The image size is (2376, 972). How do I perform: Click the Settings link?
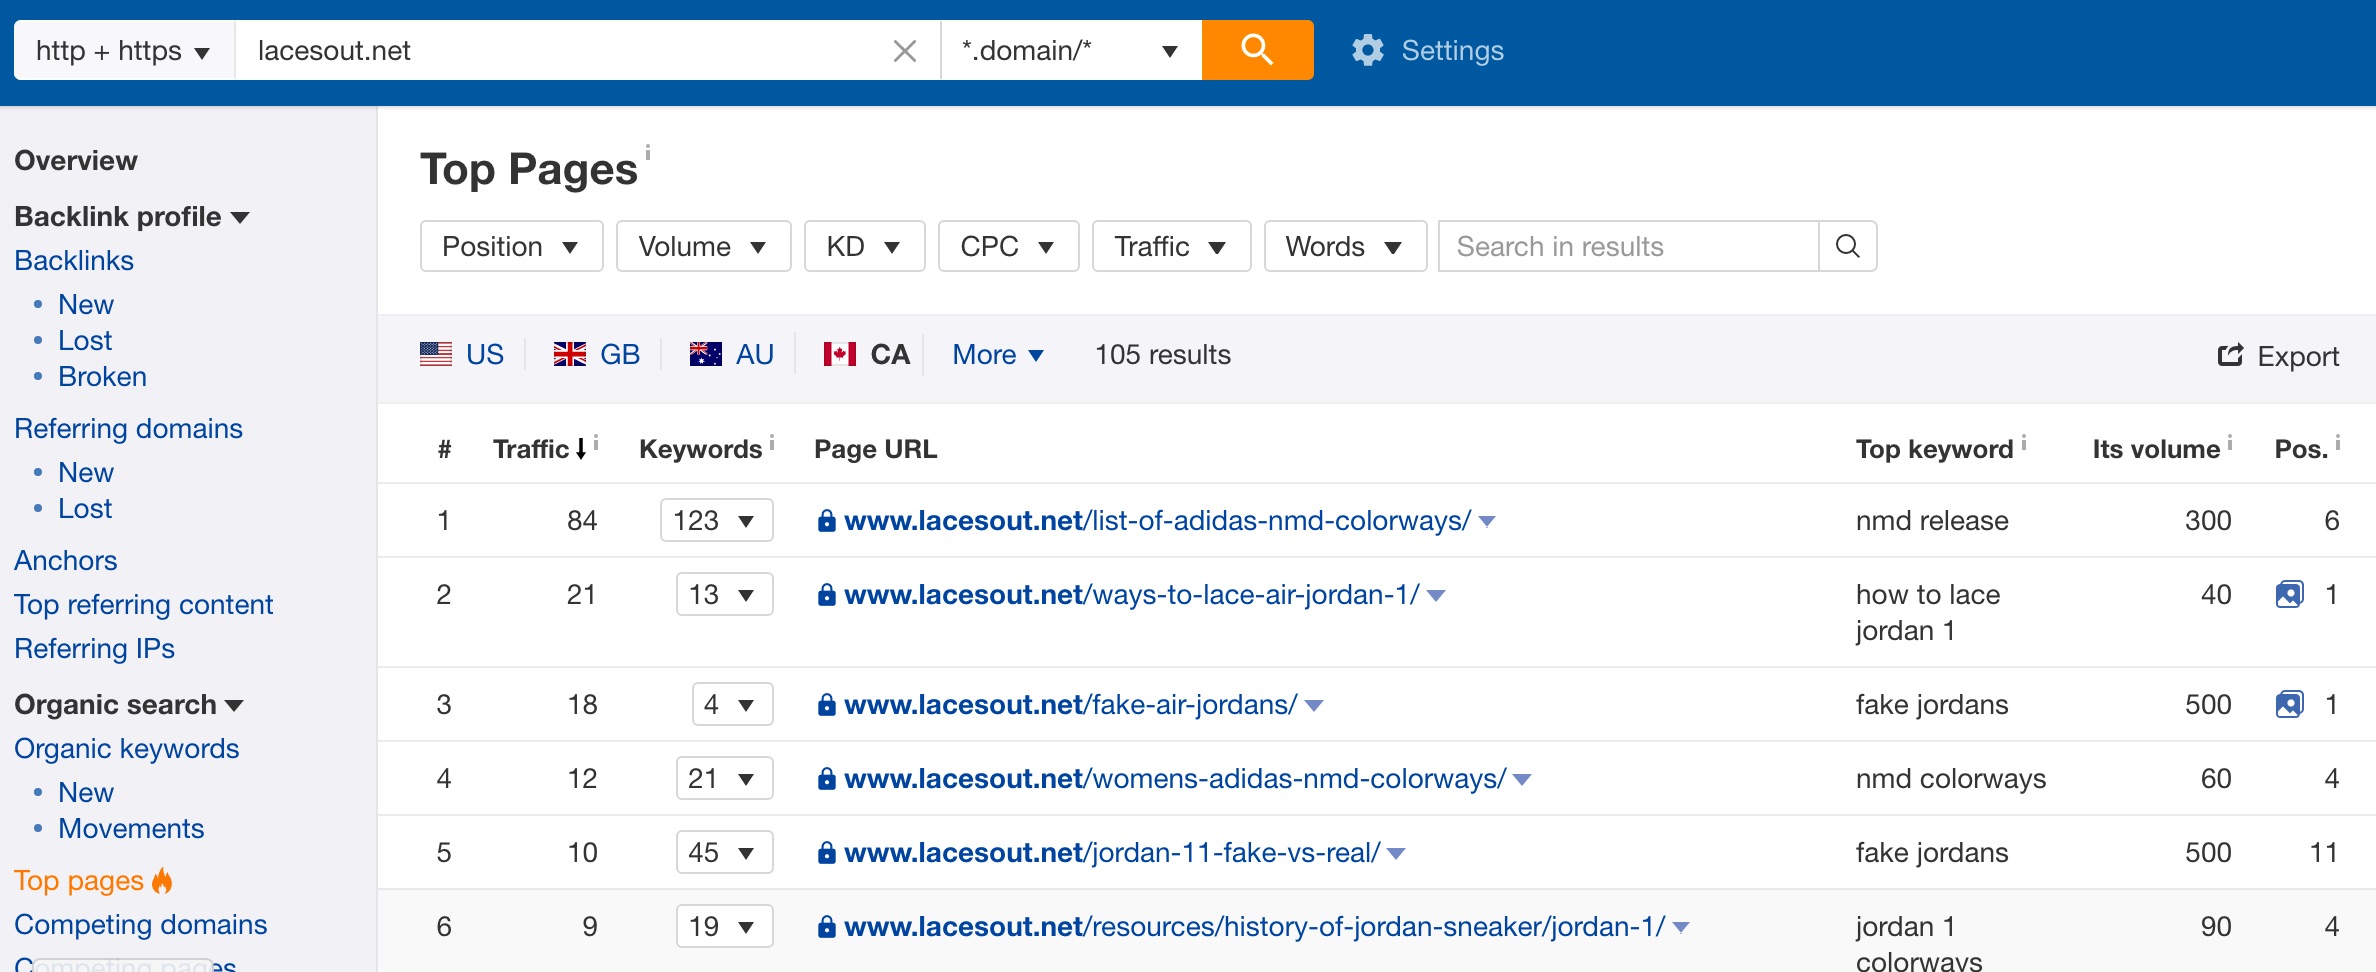(x=1452, y=50)
